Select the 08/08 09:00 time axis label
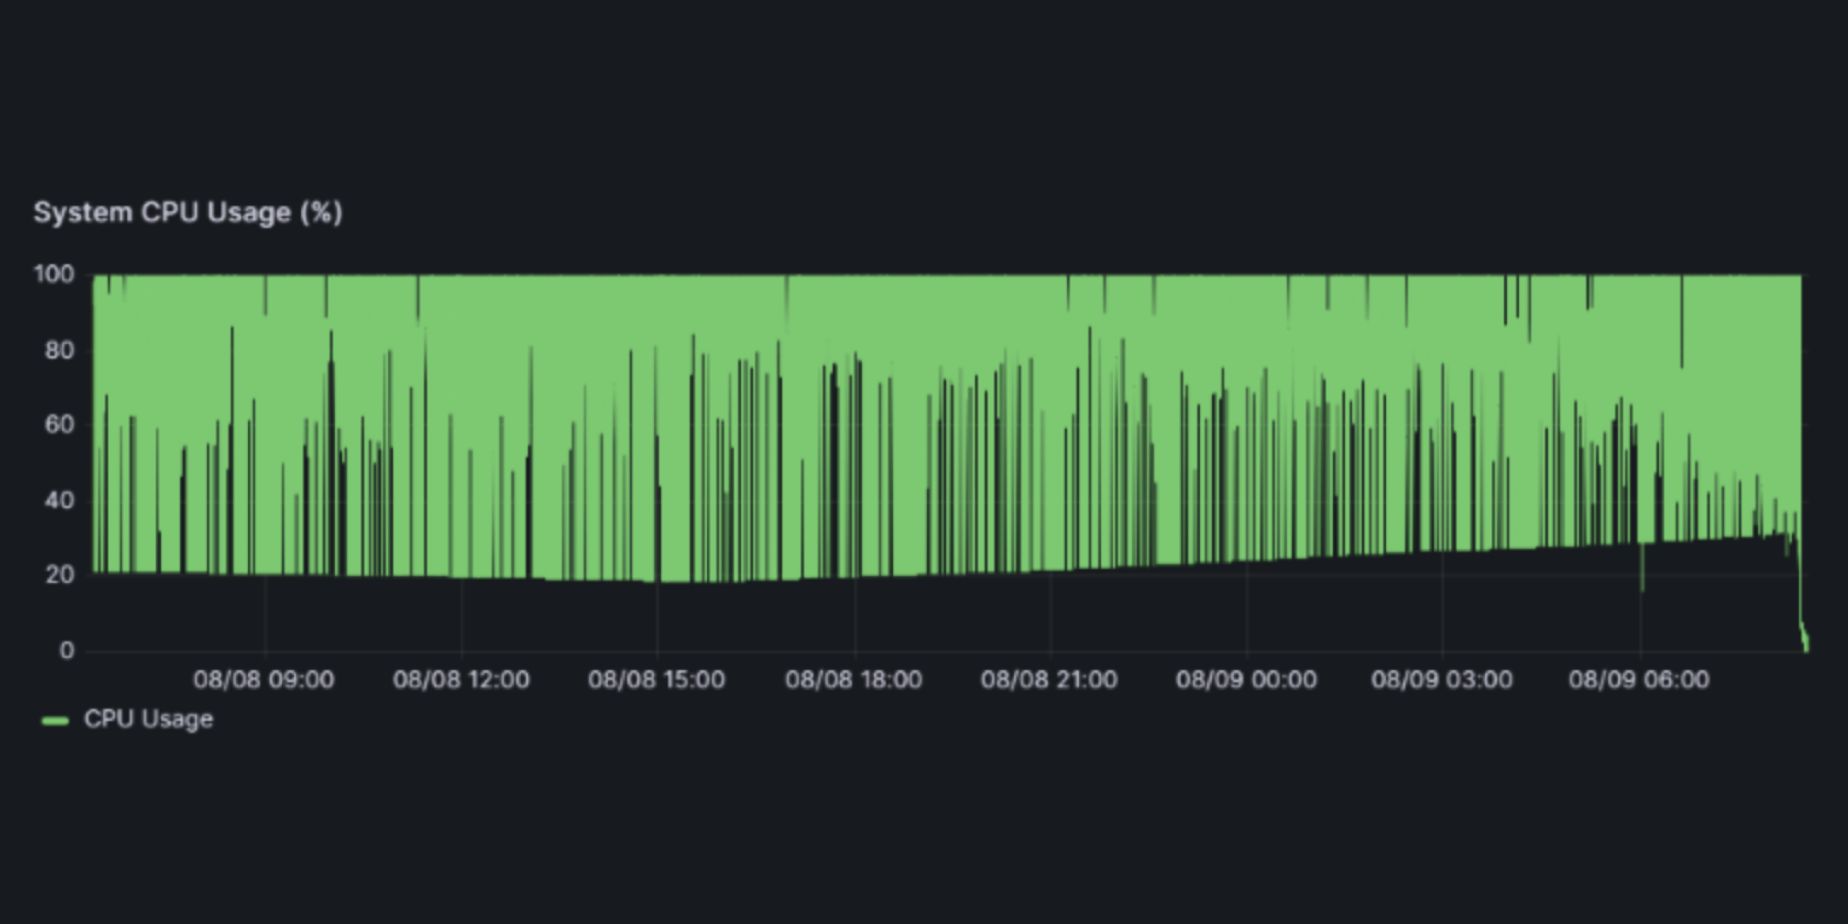This screenshot has height=924, width=1848. pyautogui.click(x=264, y=680)
